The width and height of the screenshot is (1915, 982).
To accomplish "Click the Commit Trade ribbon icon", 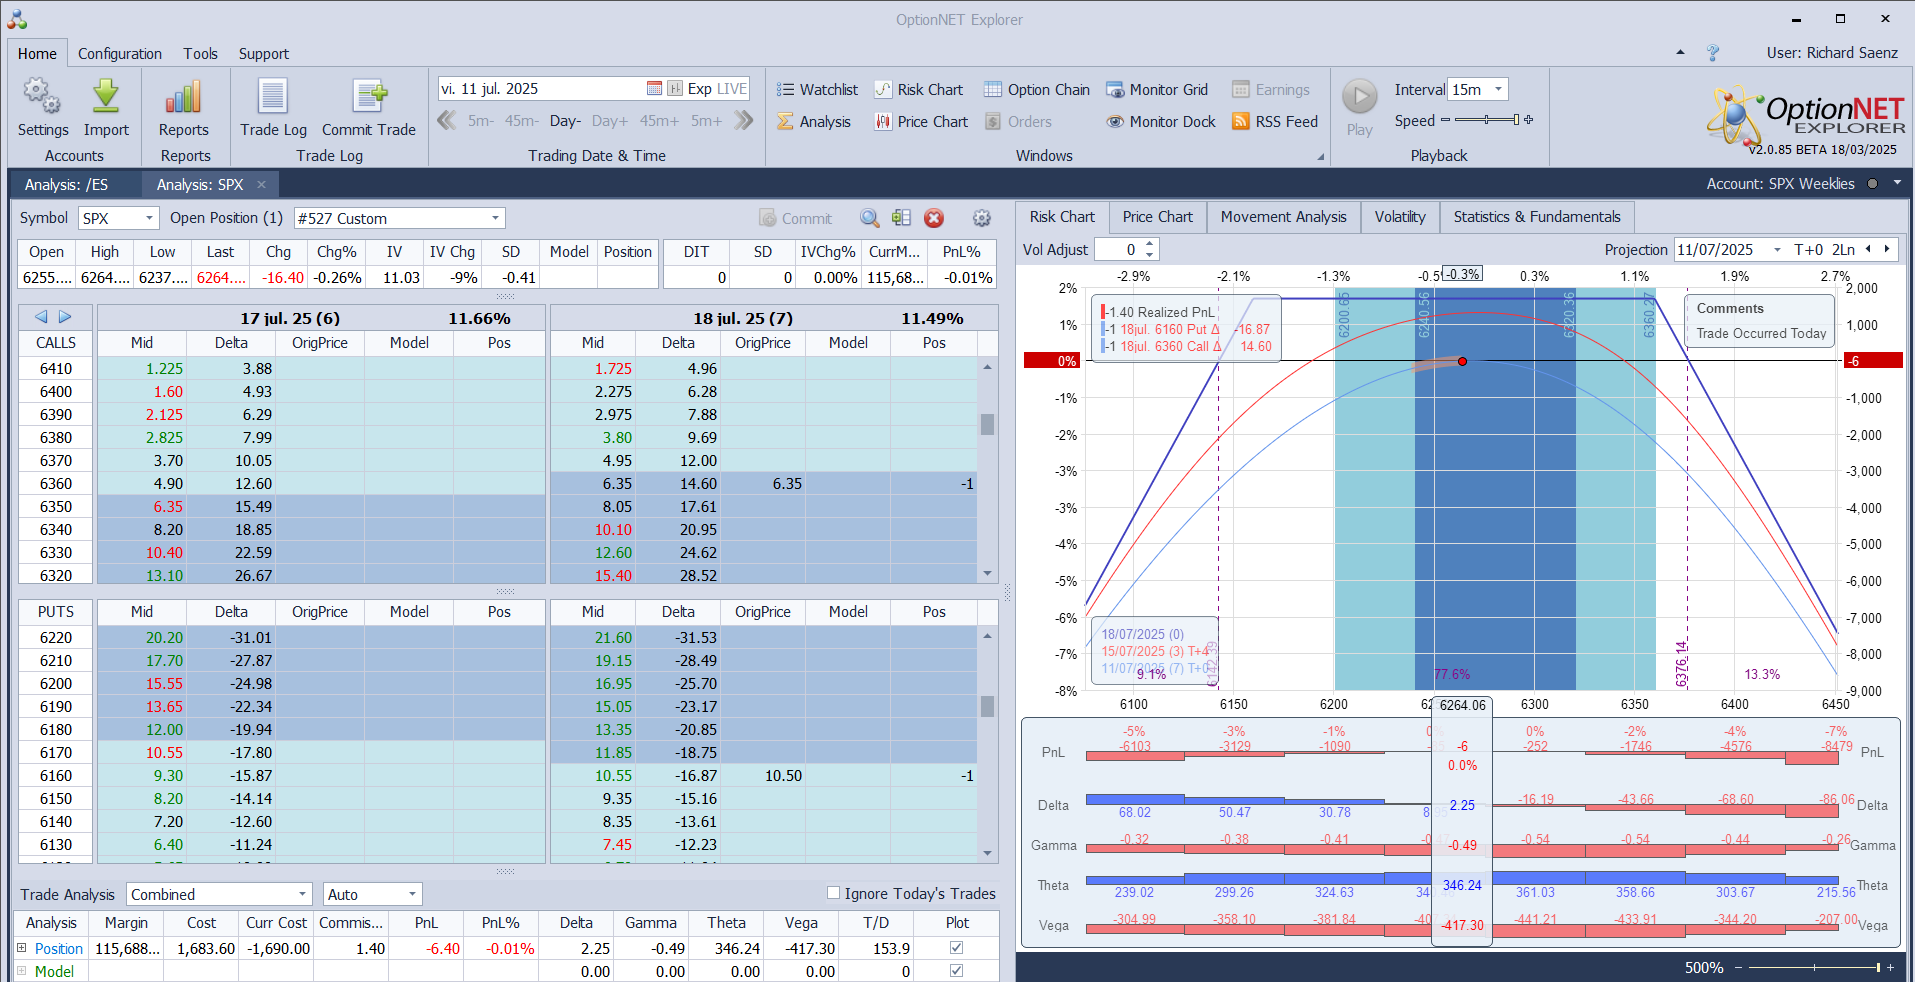I will click(x=369, y=97).
